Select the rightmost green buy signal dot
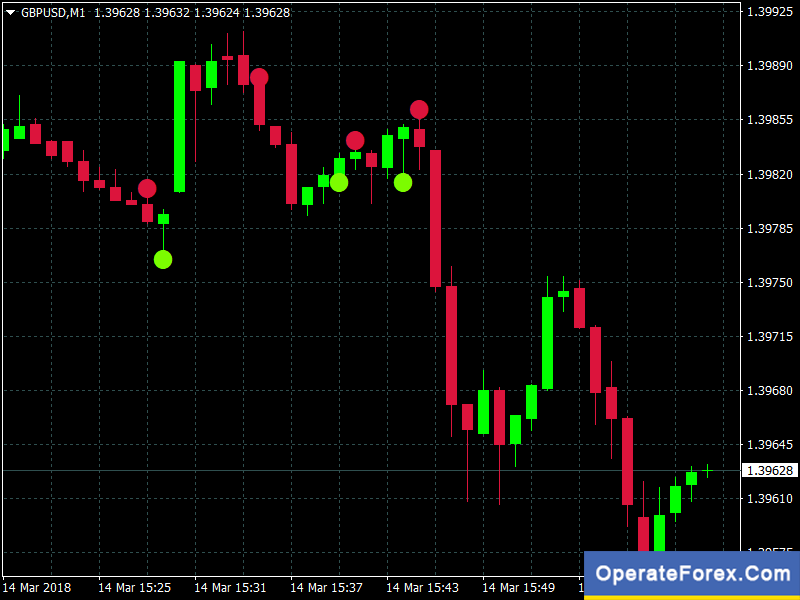This screenshot has height=600, width=800. point(403,182)
